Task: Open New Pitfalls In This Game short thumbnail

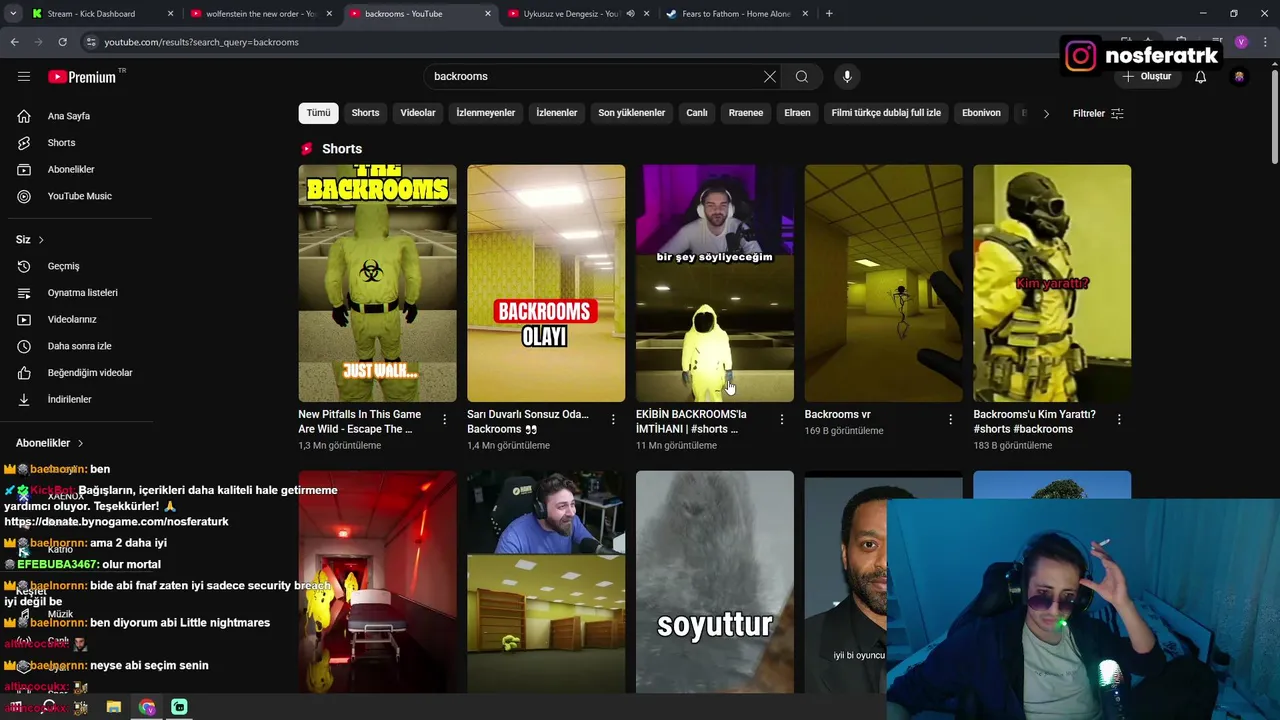Action: tap(377, 283)
